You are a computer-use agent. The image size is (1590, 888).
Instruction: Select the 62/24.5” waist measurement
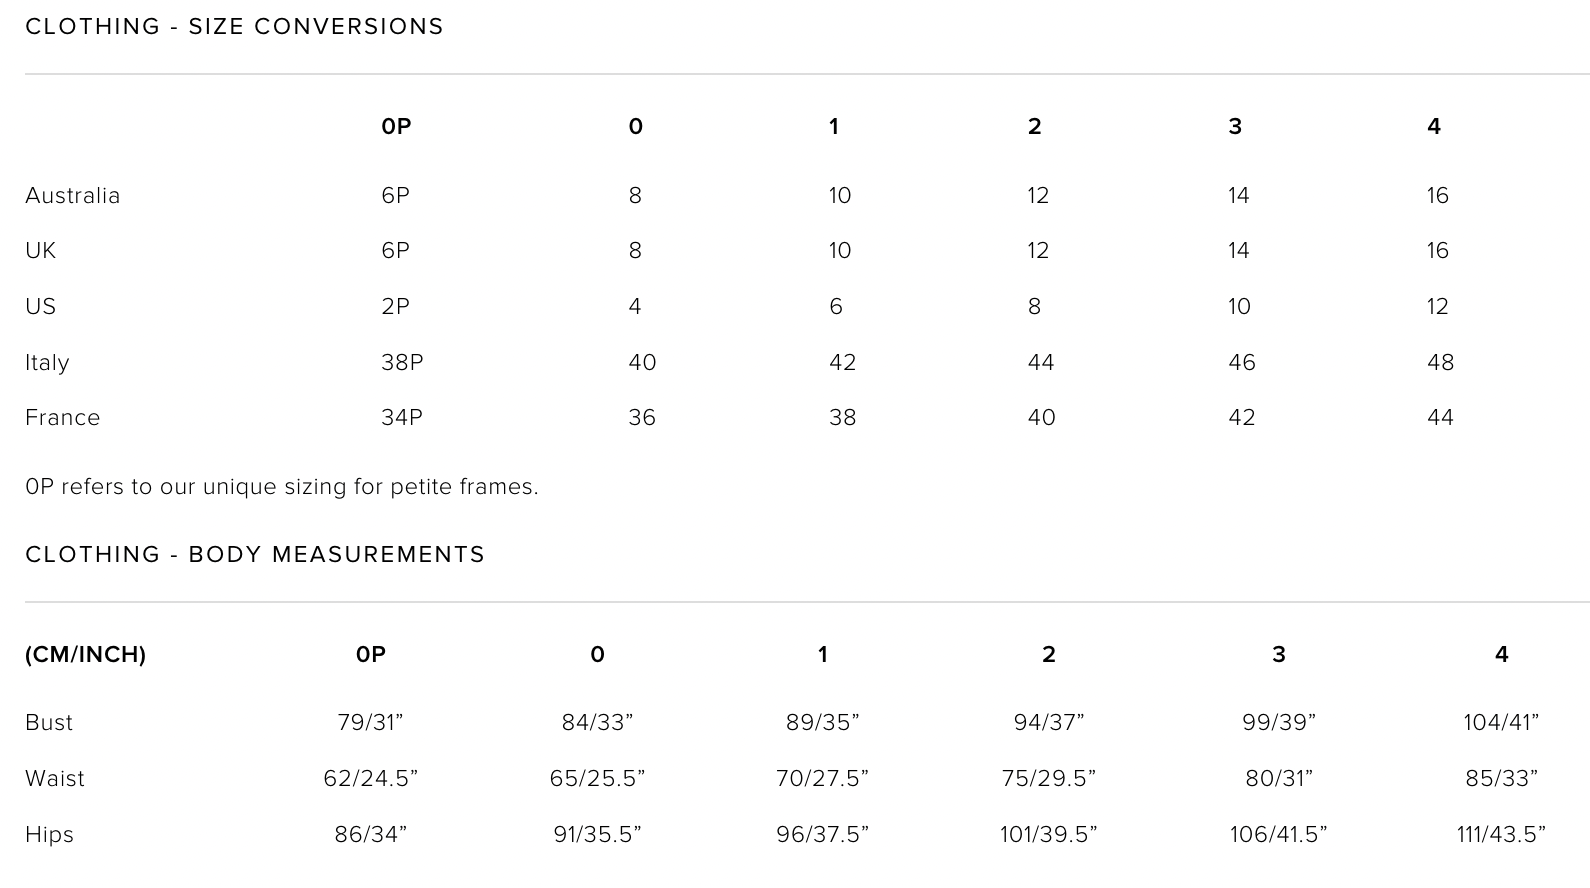point(370,779)
